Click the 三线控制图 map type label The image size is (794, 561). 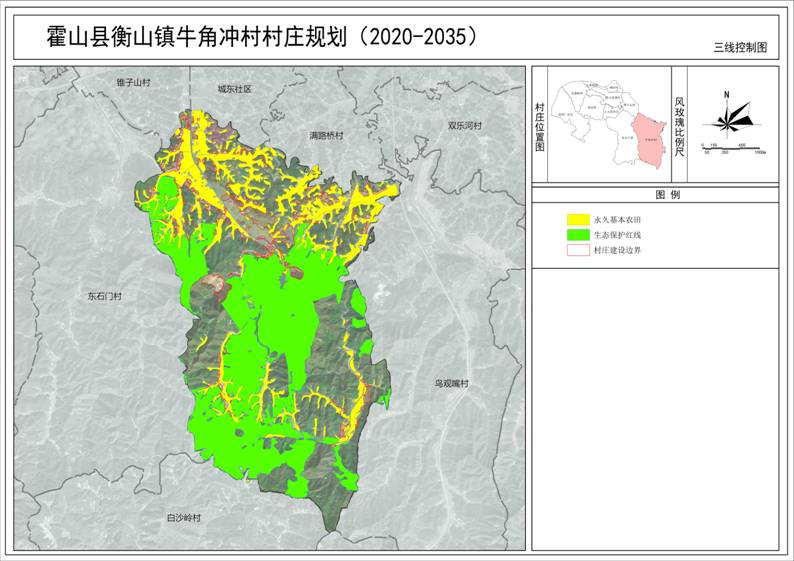[x=740, y=47]
